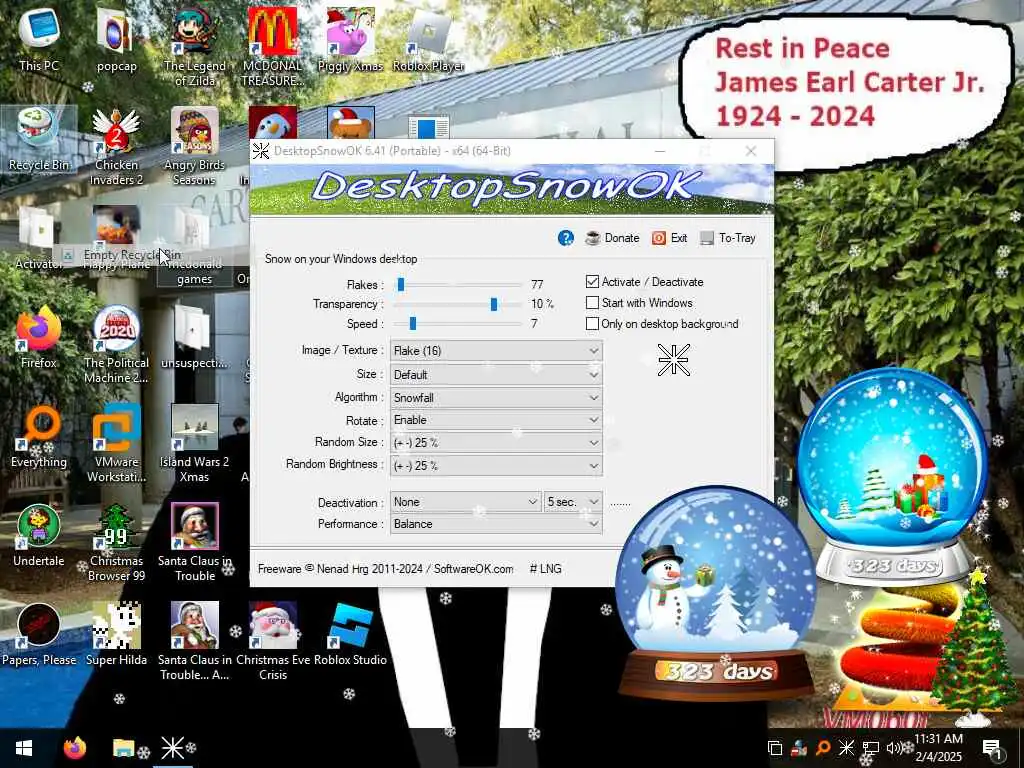
Task: Select the Island Wars 2 Xmas icon
Action: point(194,444)
